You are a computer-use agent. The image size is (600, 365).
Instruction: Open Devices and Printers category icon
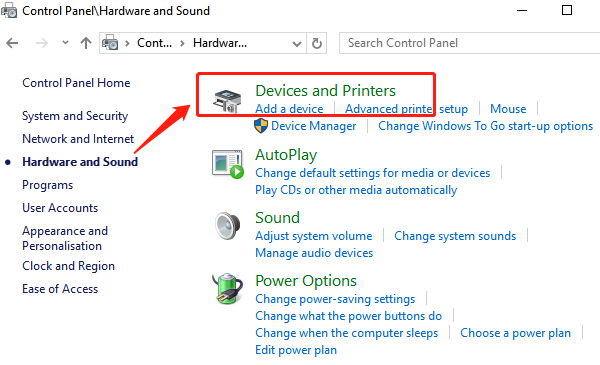[x=227, y=101]
